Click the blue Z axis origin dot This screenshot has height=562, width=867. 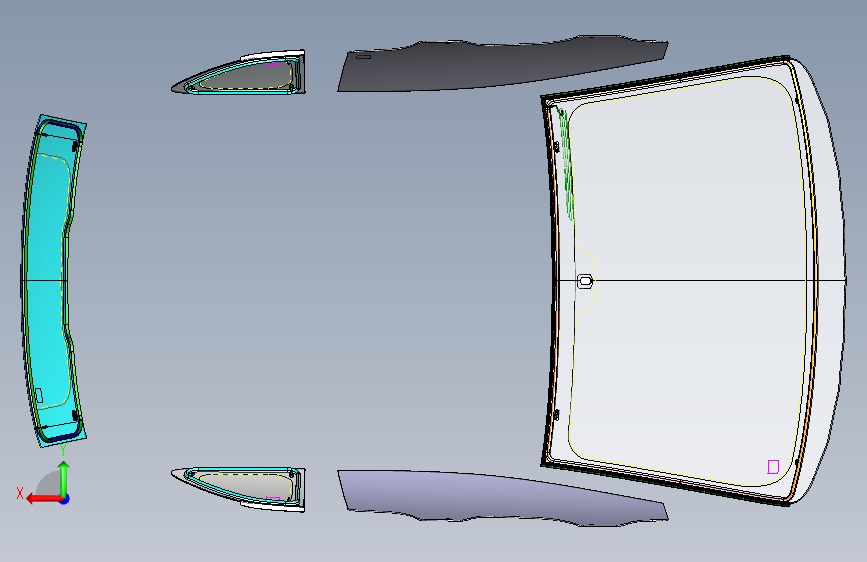pyautogui.click(x=65, y=499)
